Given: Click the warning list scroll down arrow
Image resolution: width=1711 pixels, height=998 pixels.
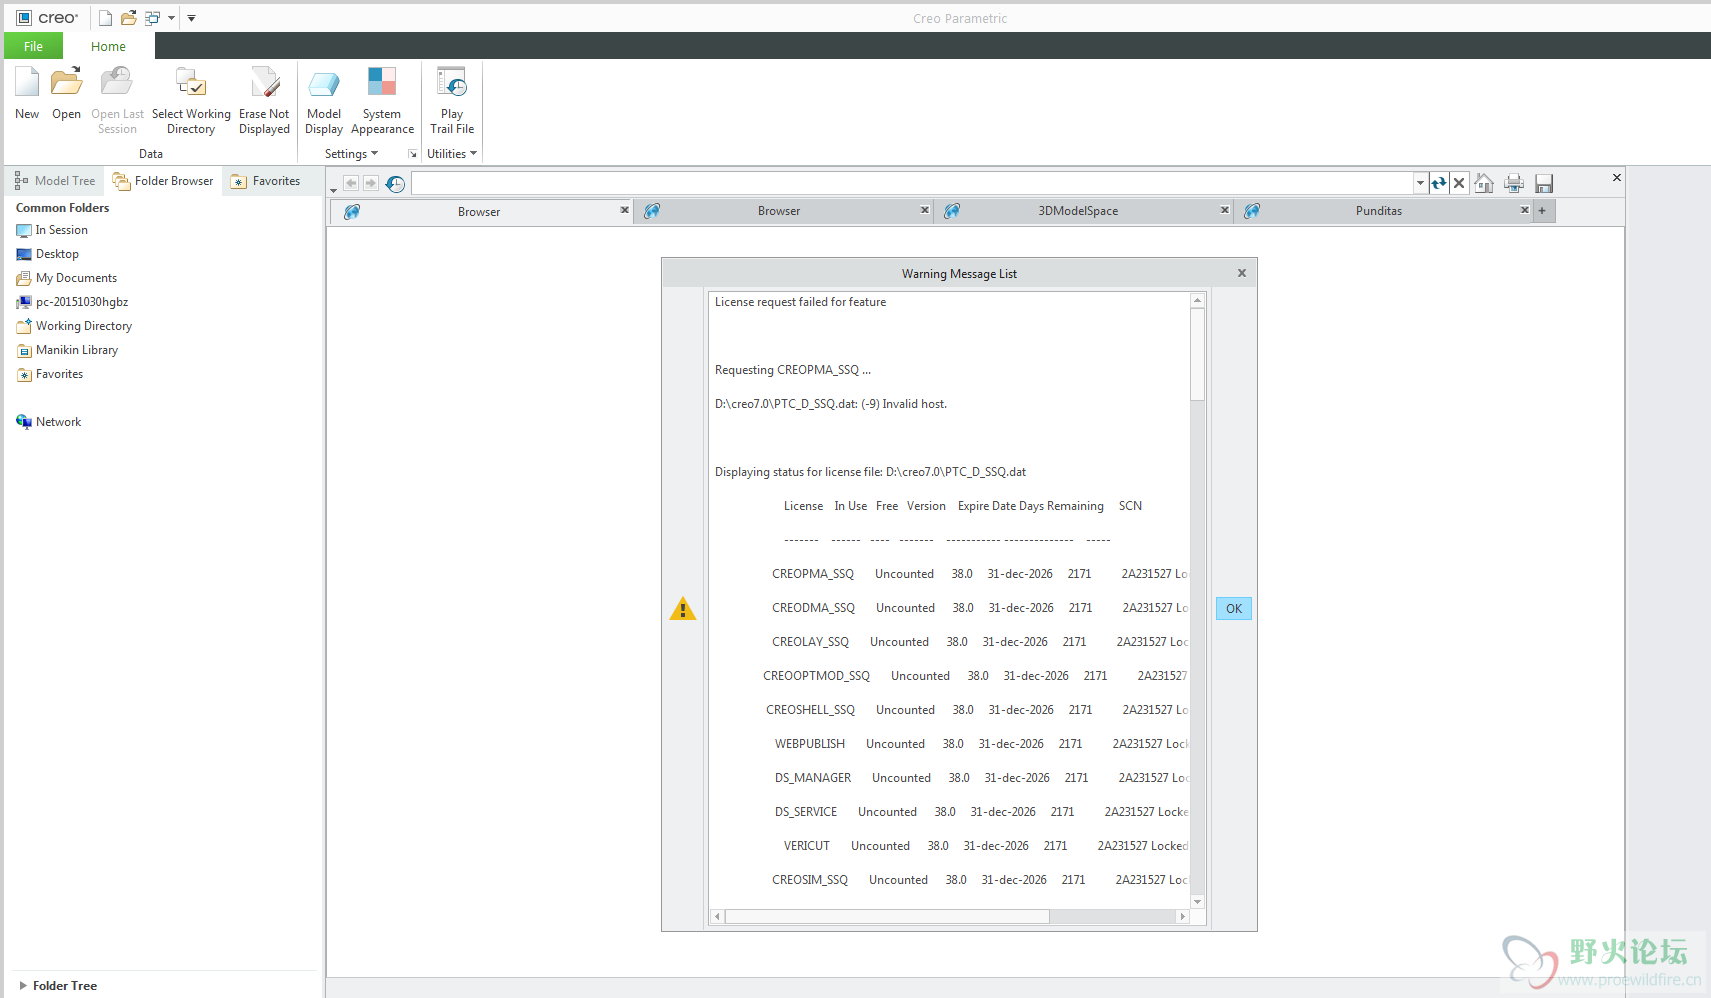Looking at the screenshot, I should click(1197, 902).
